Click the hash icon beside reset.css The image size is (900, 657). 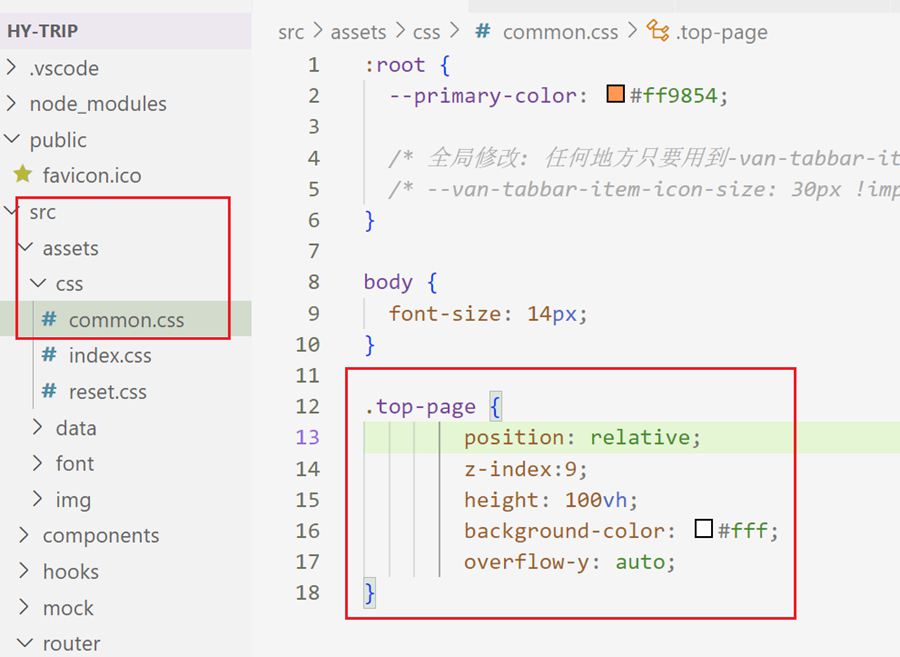tap(49, 391)
